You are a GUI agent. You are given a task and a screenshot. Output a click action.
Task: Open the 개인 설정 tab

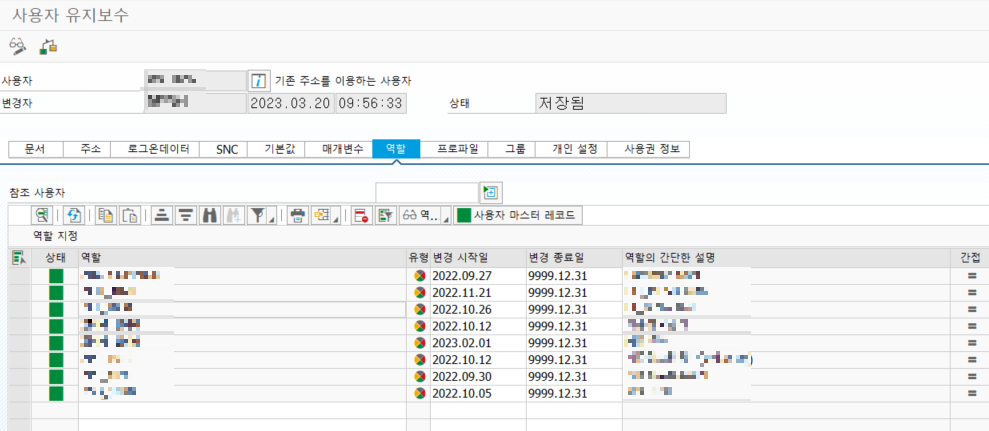tap(571, 150)
